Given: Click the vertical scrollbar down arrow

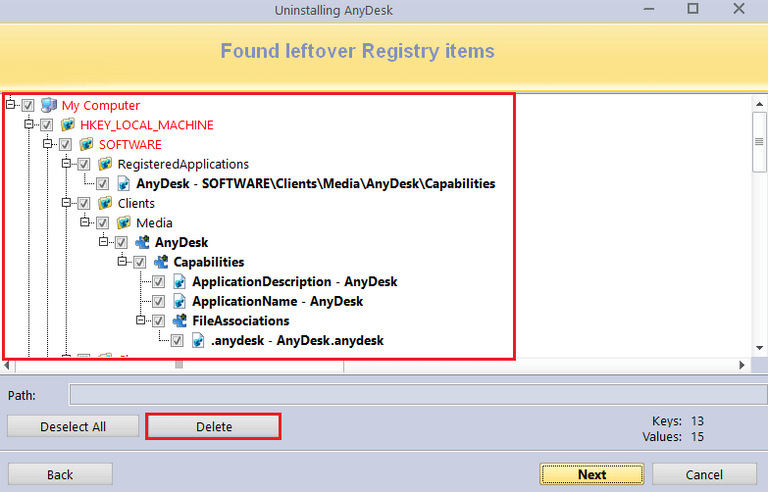Looking at the screenshot, I should coord(759,348).
